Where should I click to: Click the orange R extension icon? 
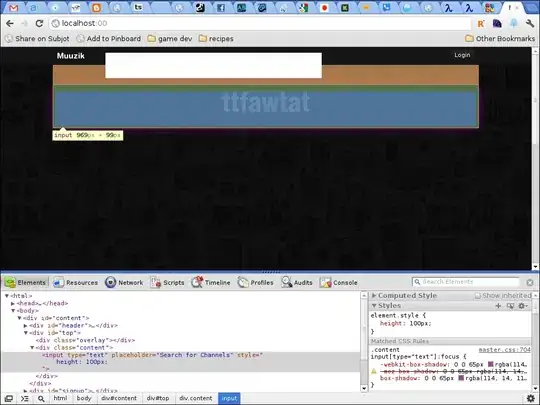coord(481,23)
